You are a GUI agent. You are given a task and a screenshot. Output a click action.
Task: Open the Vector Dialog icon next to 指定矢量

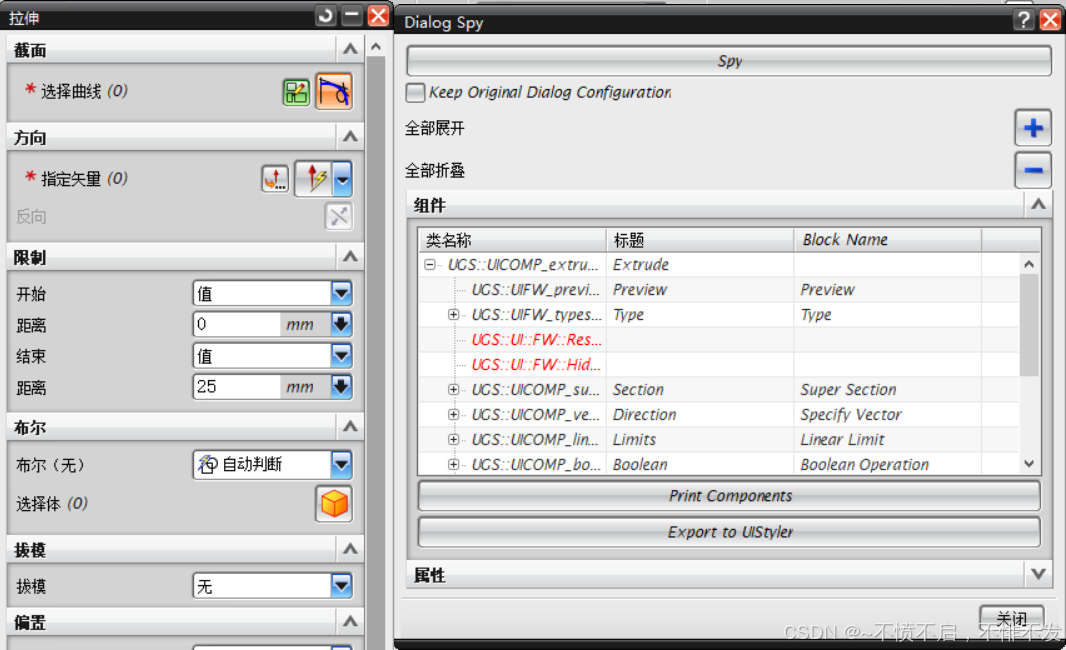click(275, 178)
